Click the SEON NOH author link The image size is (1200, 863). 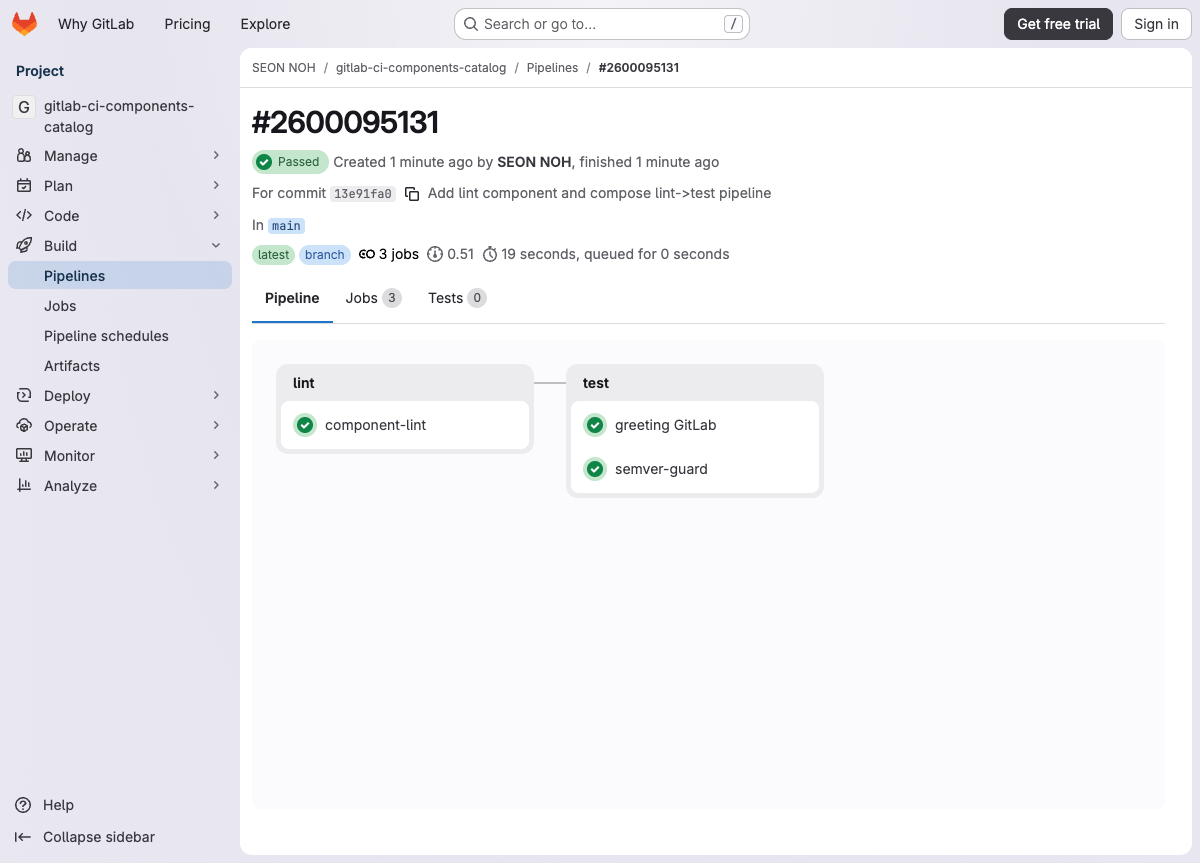click(x=534, y=162)
